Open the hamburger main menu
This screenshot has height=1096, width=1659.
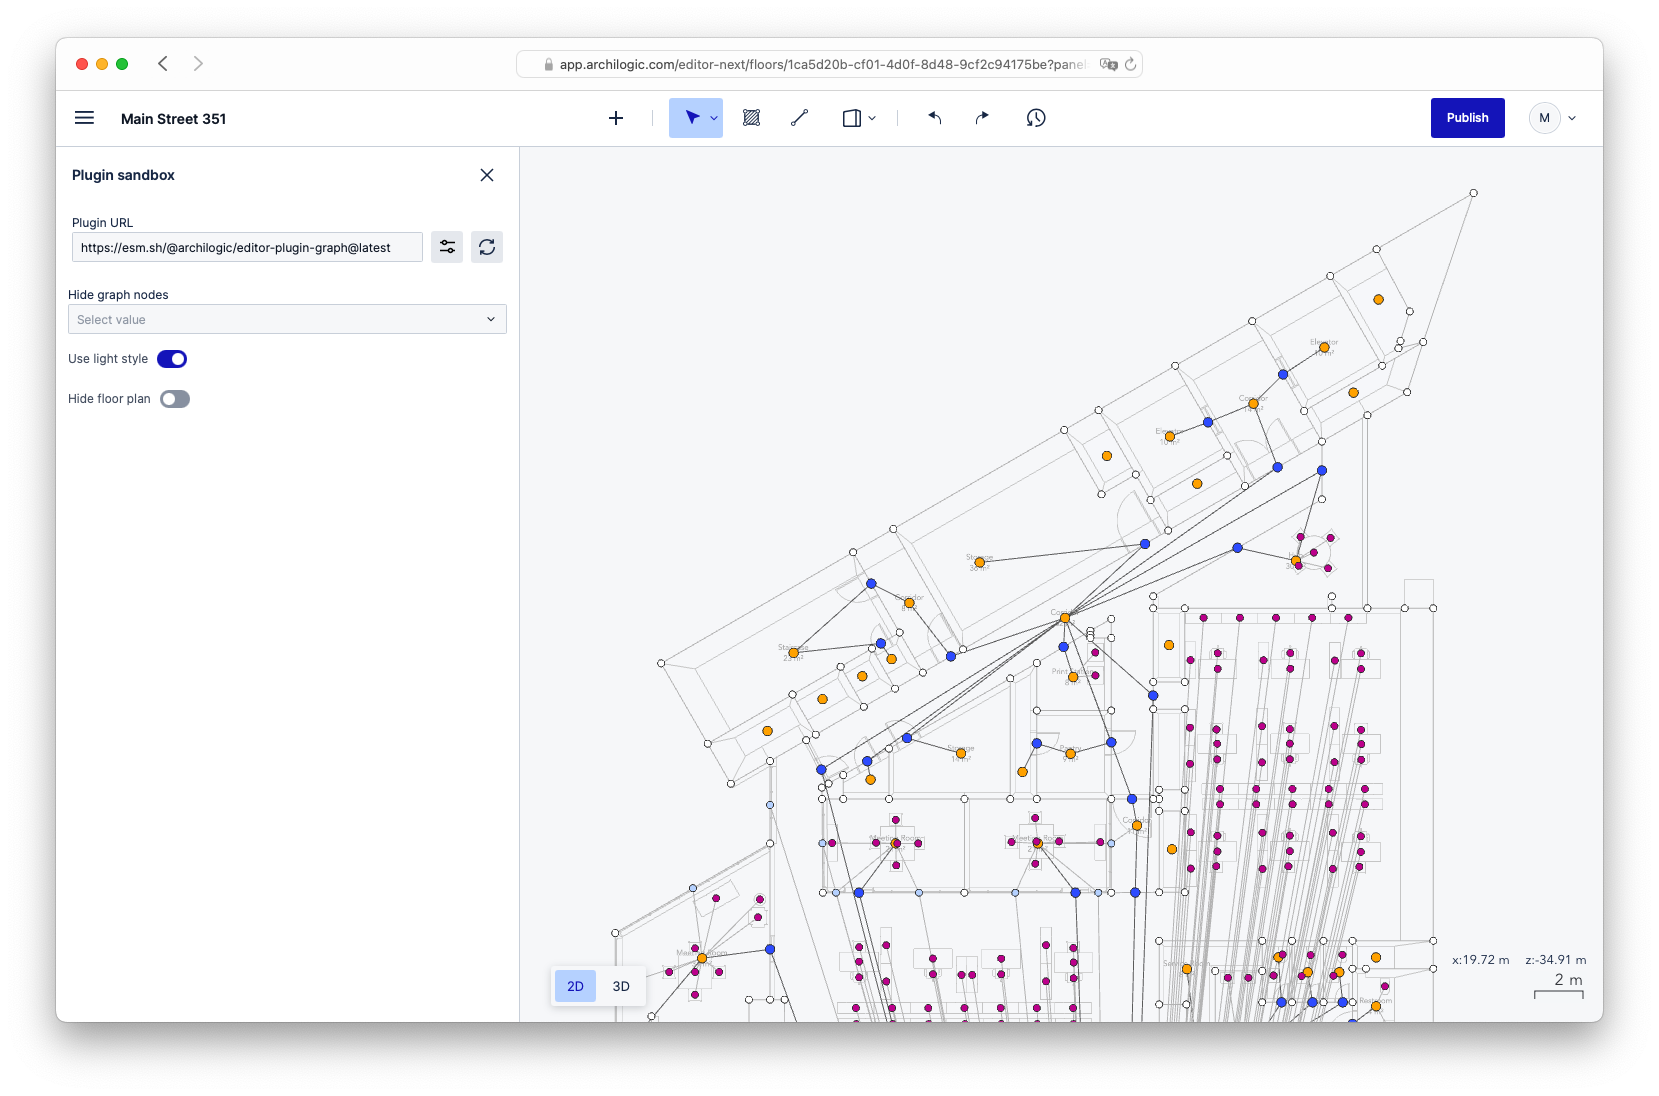84,118
